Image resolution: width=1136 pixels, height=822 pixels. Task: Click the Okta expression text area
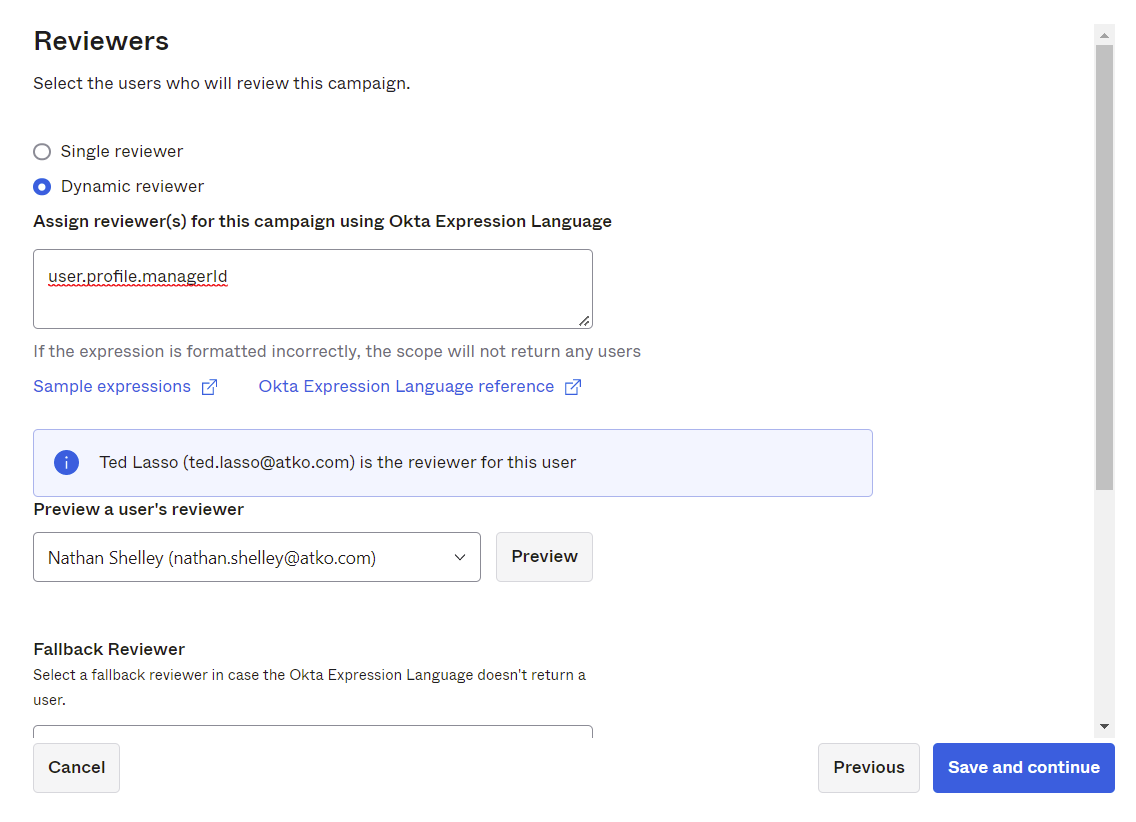(x=312, y=289)
